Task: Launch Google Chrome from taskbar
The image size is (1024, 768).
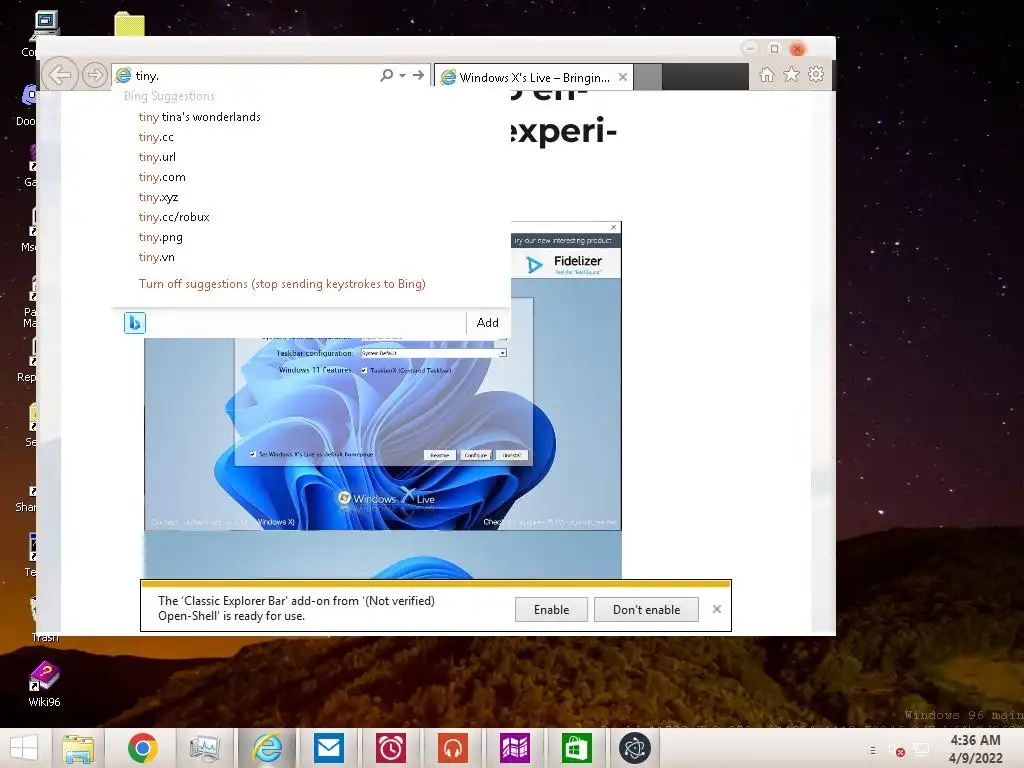Action: [x=142, y=748]
